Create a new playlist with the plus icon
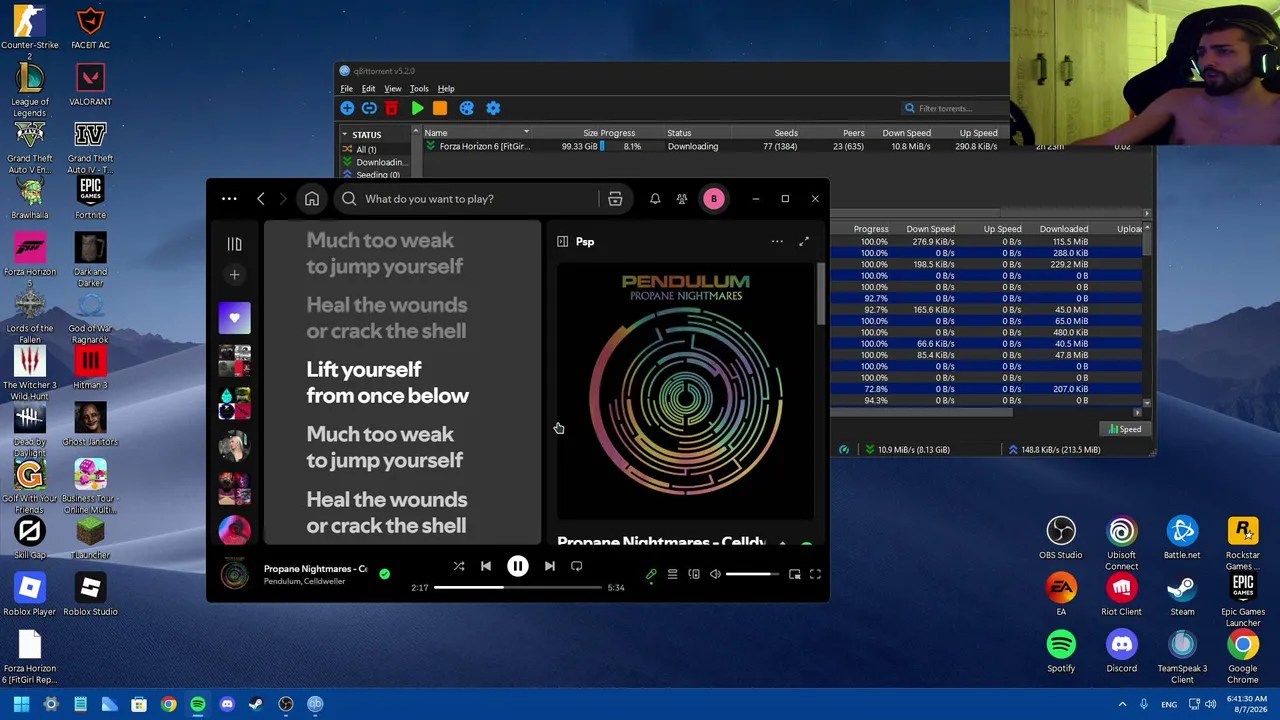The width and height of the screenshot is (1280, 720). pos(234,275)
